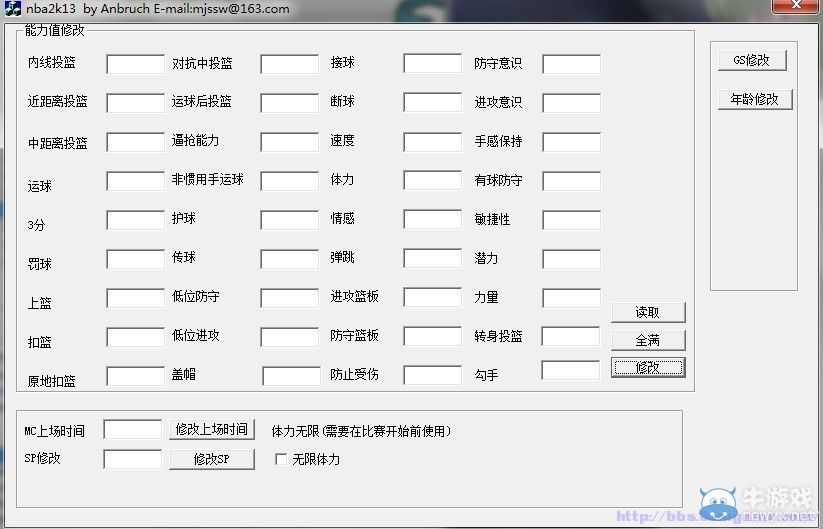
Task: Select the 体力 input field
Action: coord(432,181)
